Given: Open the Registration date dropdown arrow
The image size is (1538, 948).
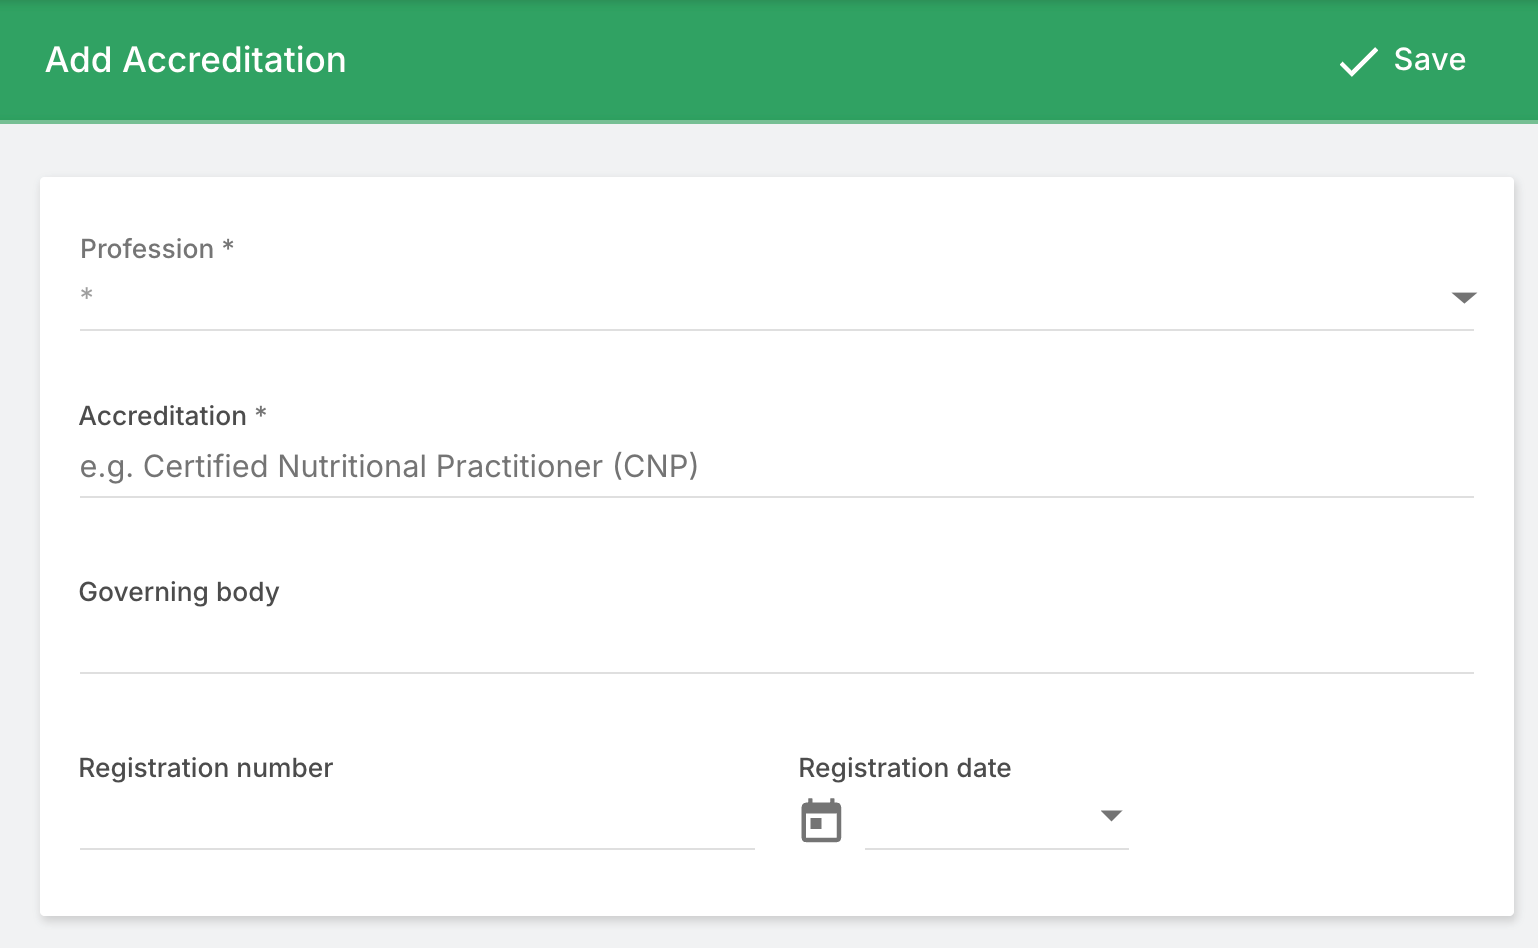Looking at the screenshot, I should 1110,816.
